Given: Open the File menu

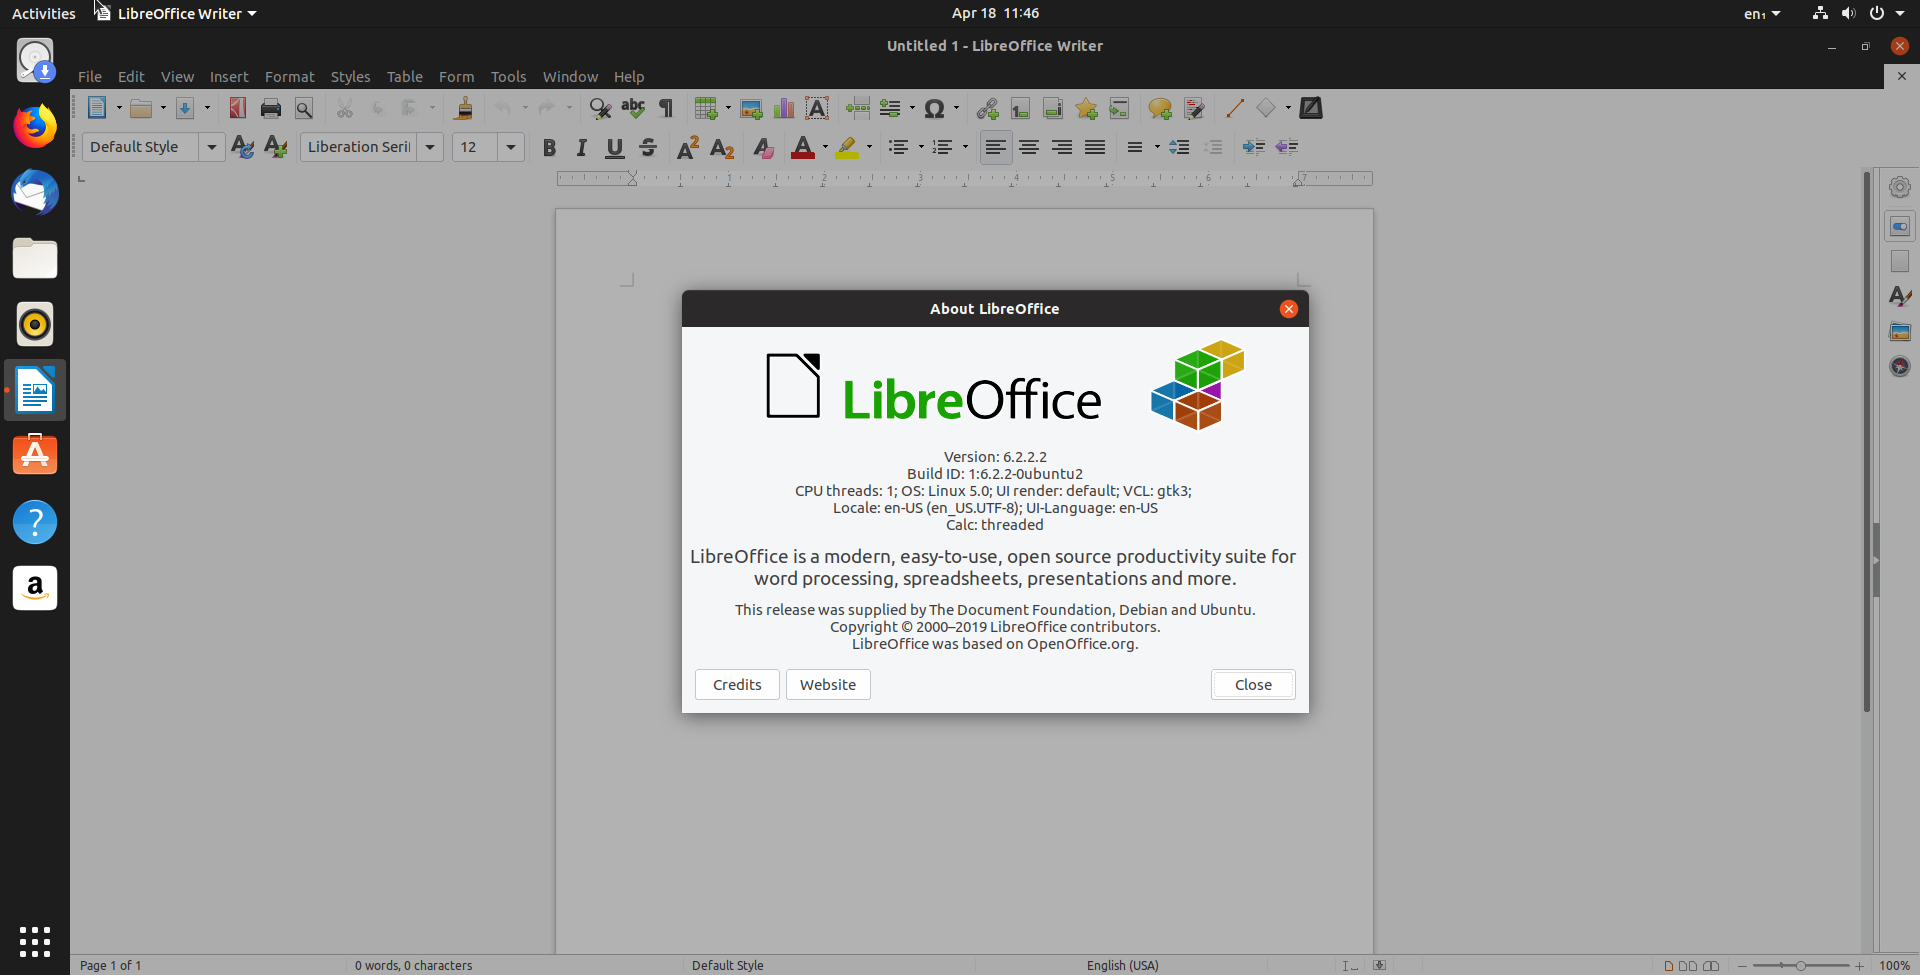Looking at the screenshot, I should [x=90, y=76].
